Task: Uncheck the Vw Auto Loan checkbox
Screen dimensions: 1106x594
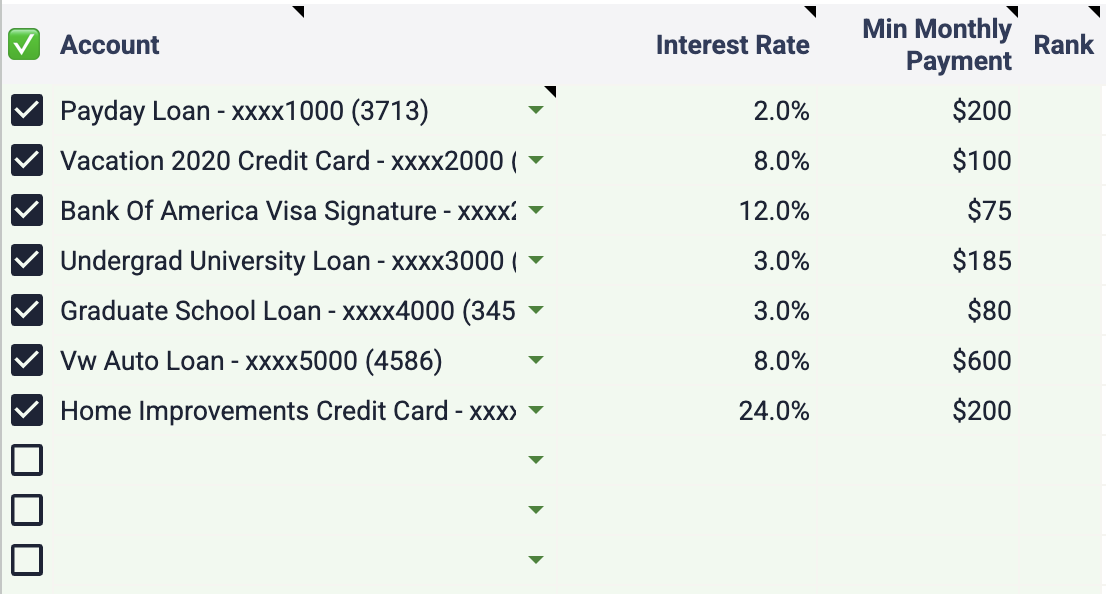Action: (x=27, y=360)
